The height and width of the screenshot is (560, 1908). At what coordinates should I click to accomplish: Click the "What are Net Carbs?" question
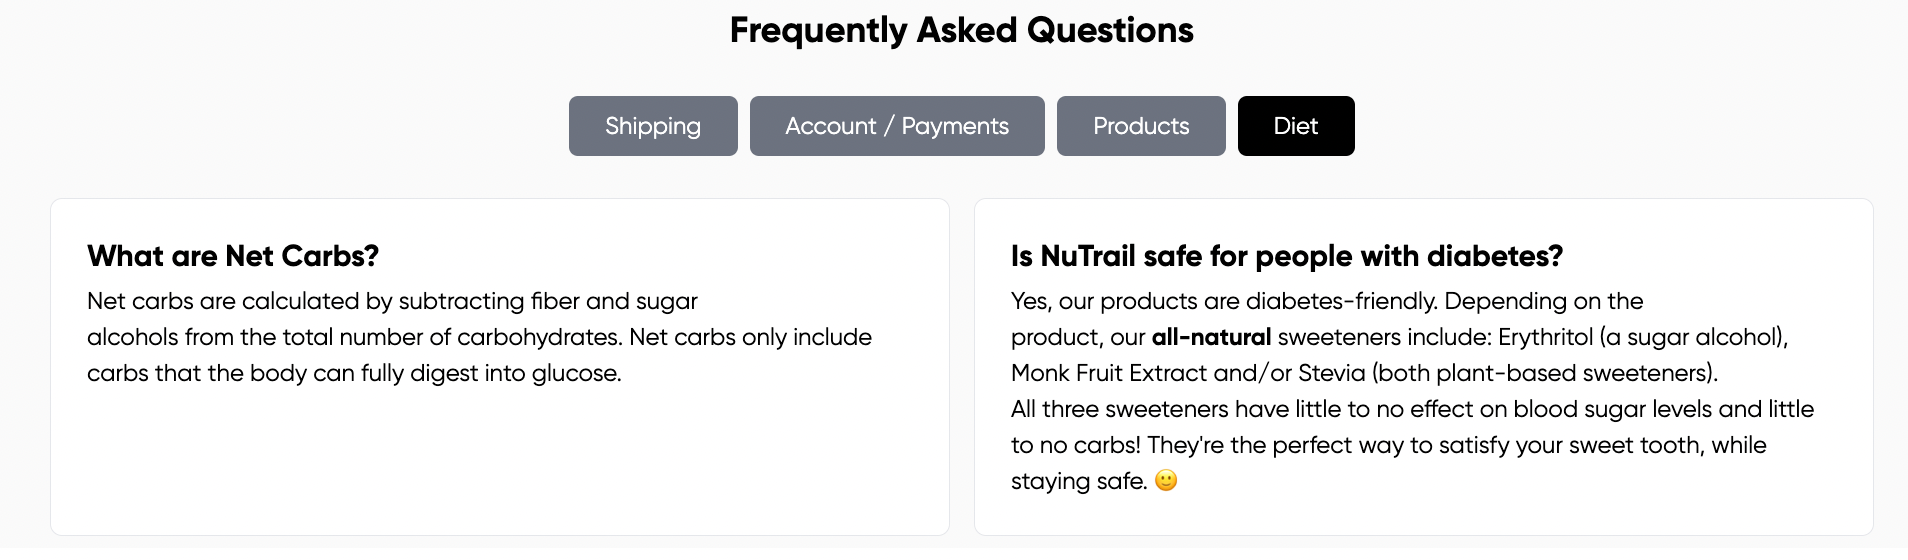point(233,256)
